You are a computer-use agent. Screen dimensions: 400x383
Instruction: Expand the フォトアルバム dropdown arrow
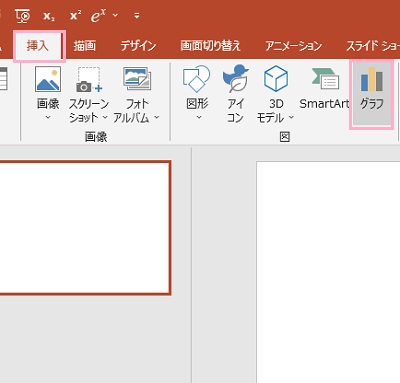point(157,117)
